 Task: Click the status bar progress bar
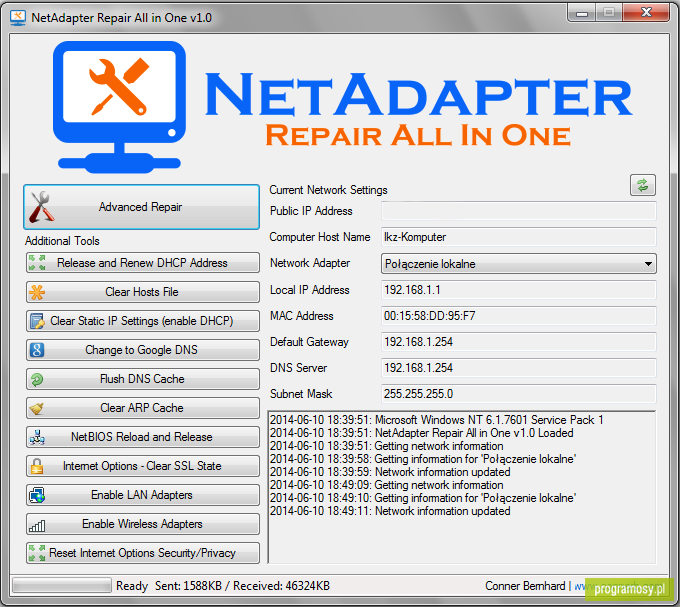click(62, 586)
